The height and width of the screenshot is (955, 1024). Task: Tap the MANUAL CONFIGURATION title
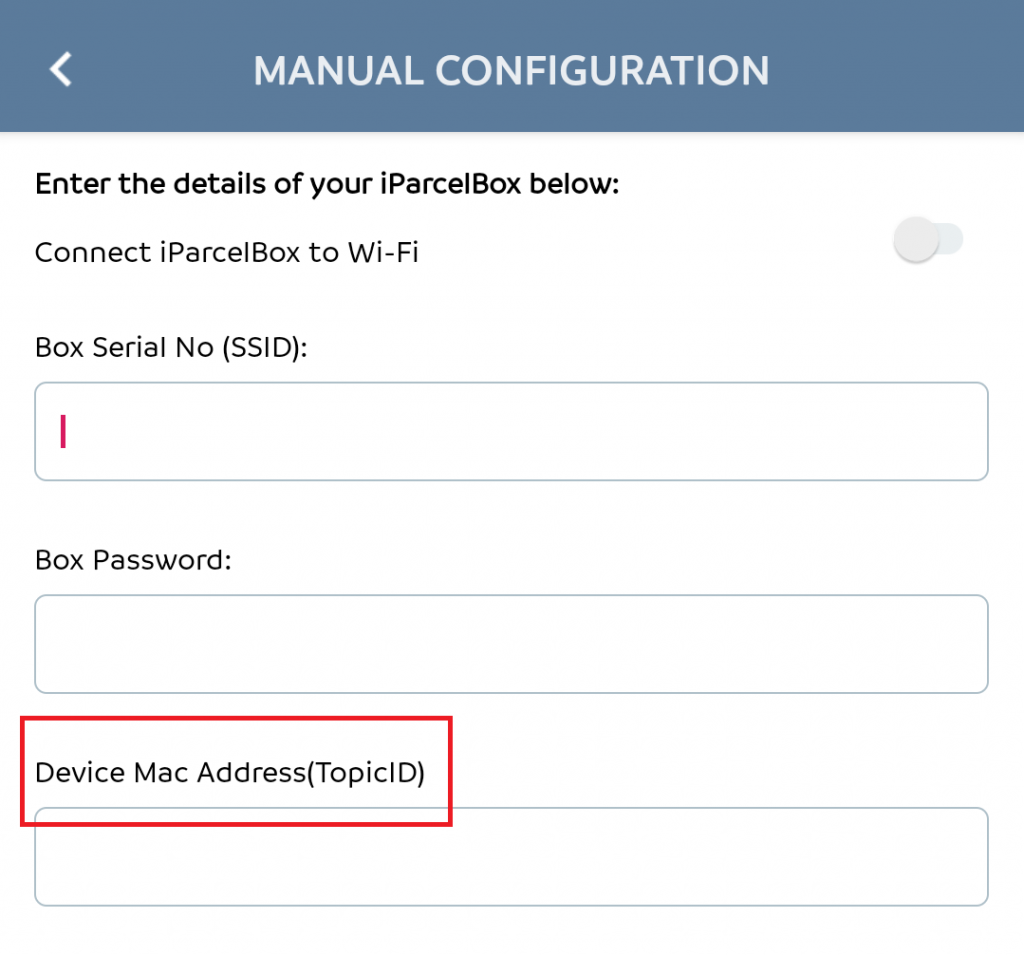tap(512, 70)
